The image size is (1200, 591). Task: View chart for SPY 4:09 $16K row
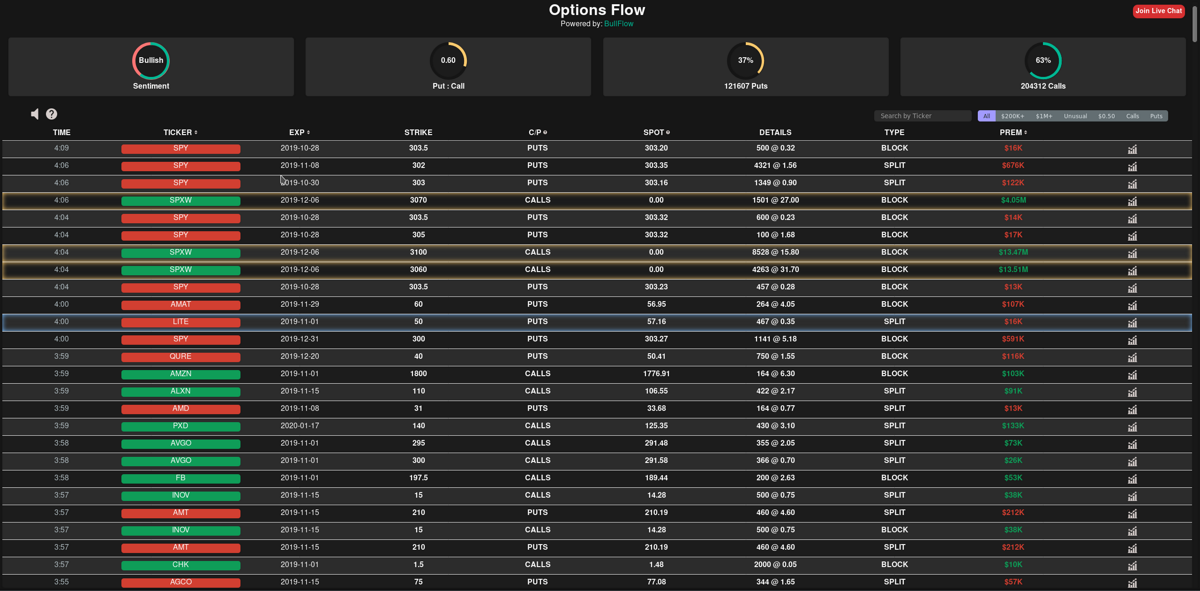click(x=1132, y=149)
